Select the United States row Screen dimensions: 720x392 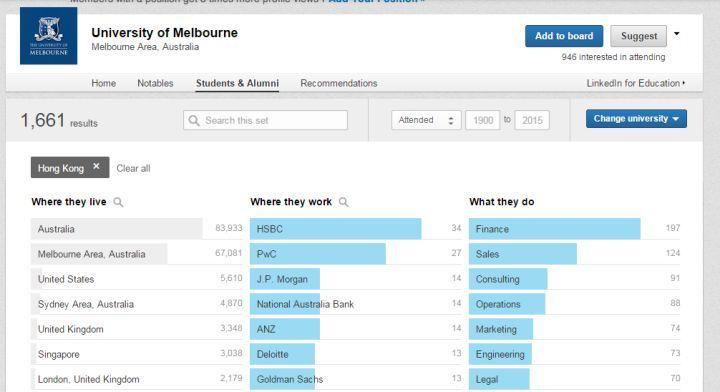point(136,279)
